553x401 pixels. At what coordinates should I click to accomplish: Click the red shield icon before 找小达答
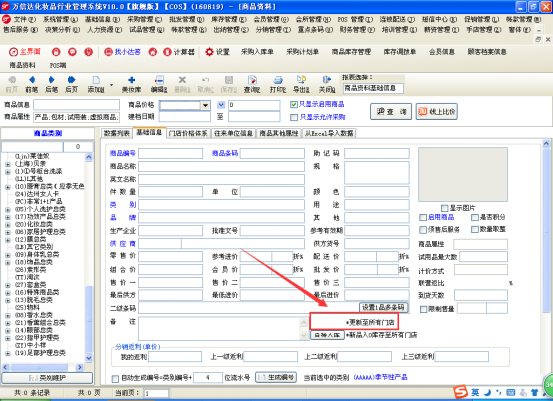[89, 52]
